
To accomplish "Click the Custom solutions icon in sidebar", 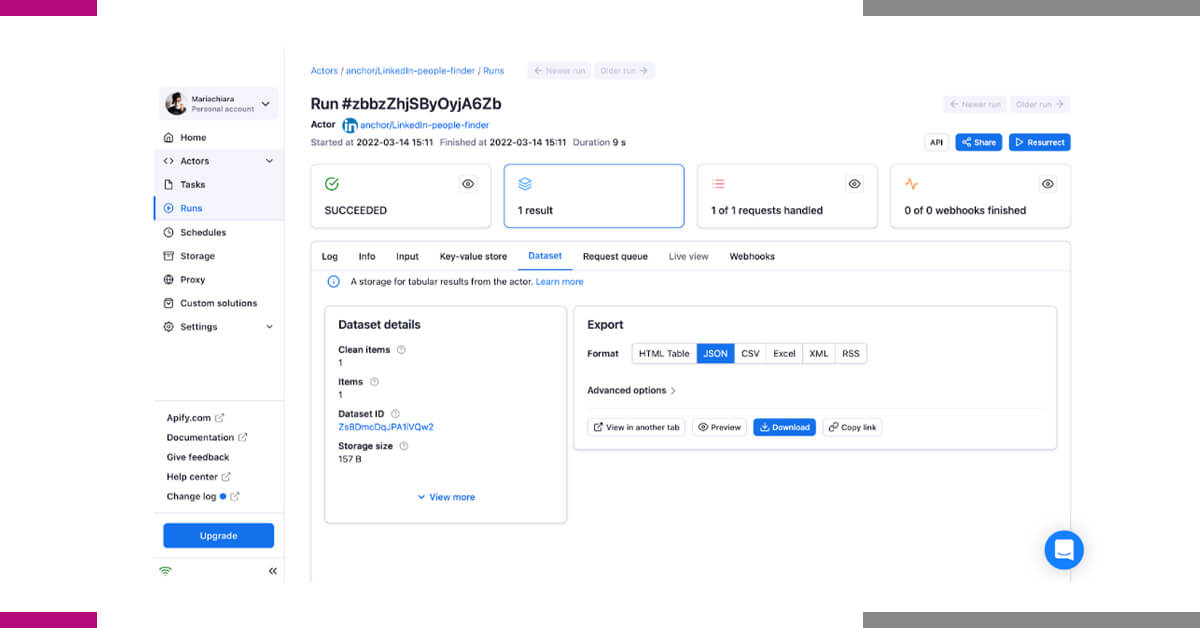I will [168, 304].
